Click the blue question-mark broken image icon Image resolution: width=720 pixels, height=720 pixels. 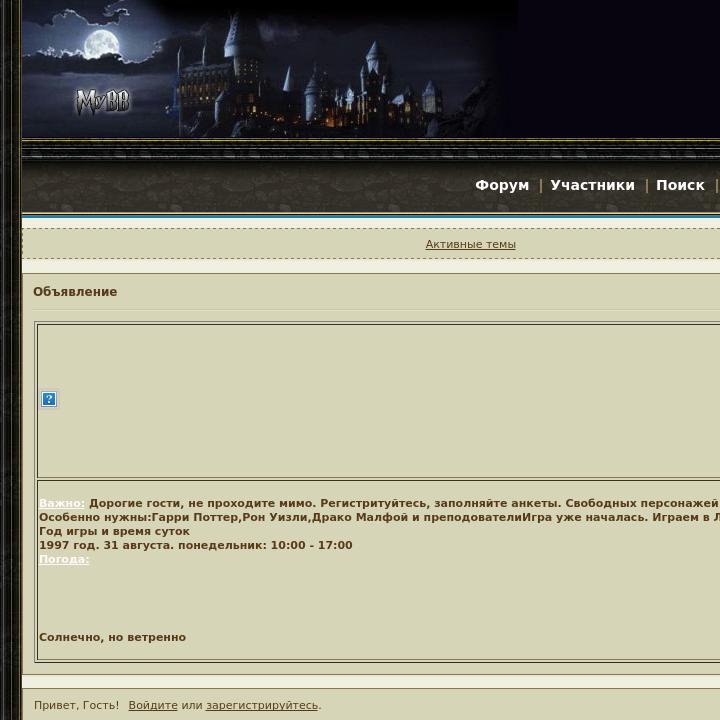pyautogui.click(x=49, y=399)
